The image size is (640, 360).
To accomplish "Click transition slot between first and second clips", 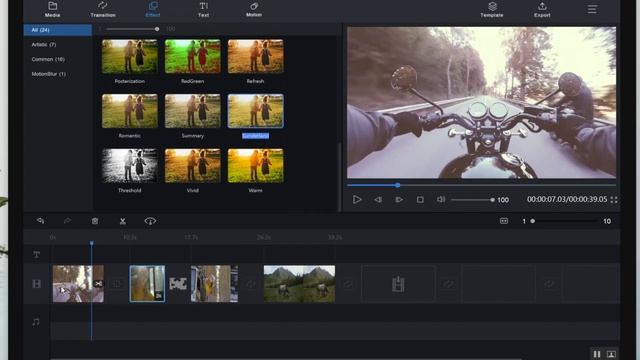I will point(117,284).
